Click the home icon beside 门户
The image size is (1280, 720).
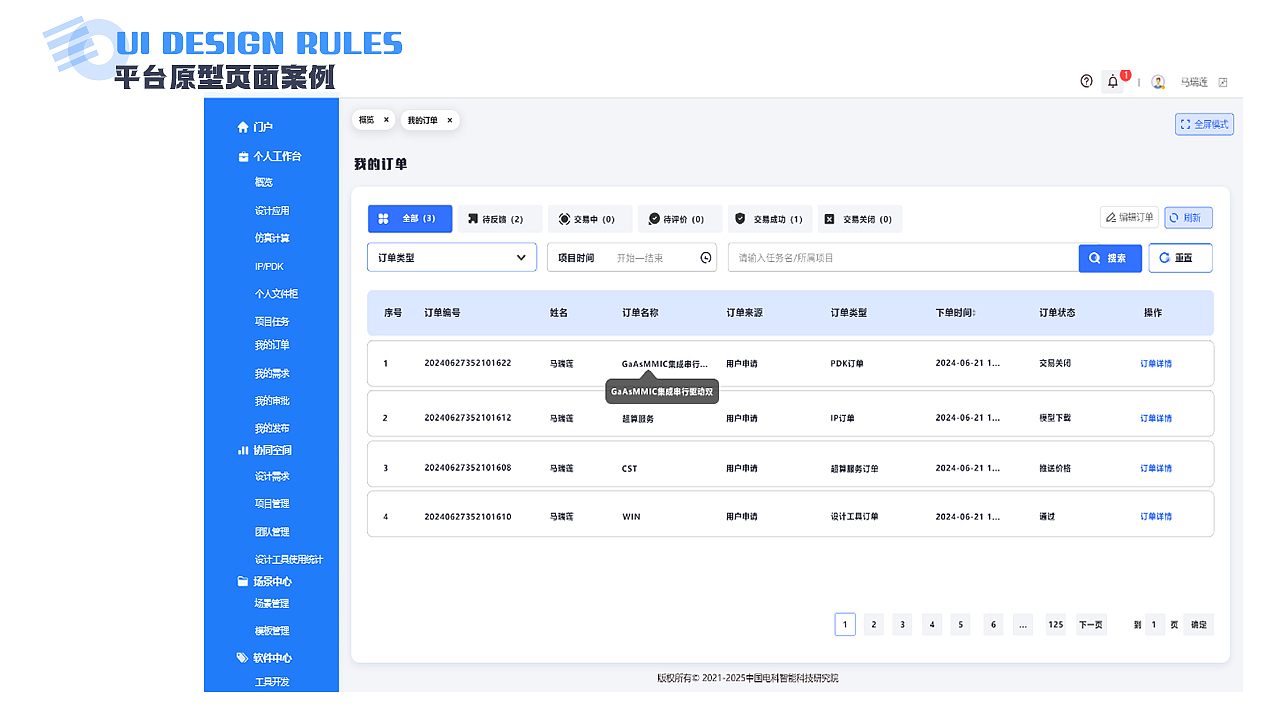tap(242, 127)
